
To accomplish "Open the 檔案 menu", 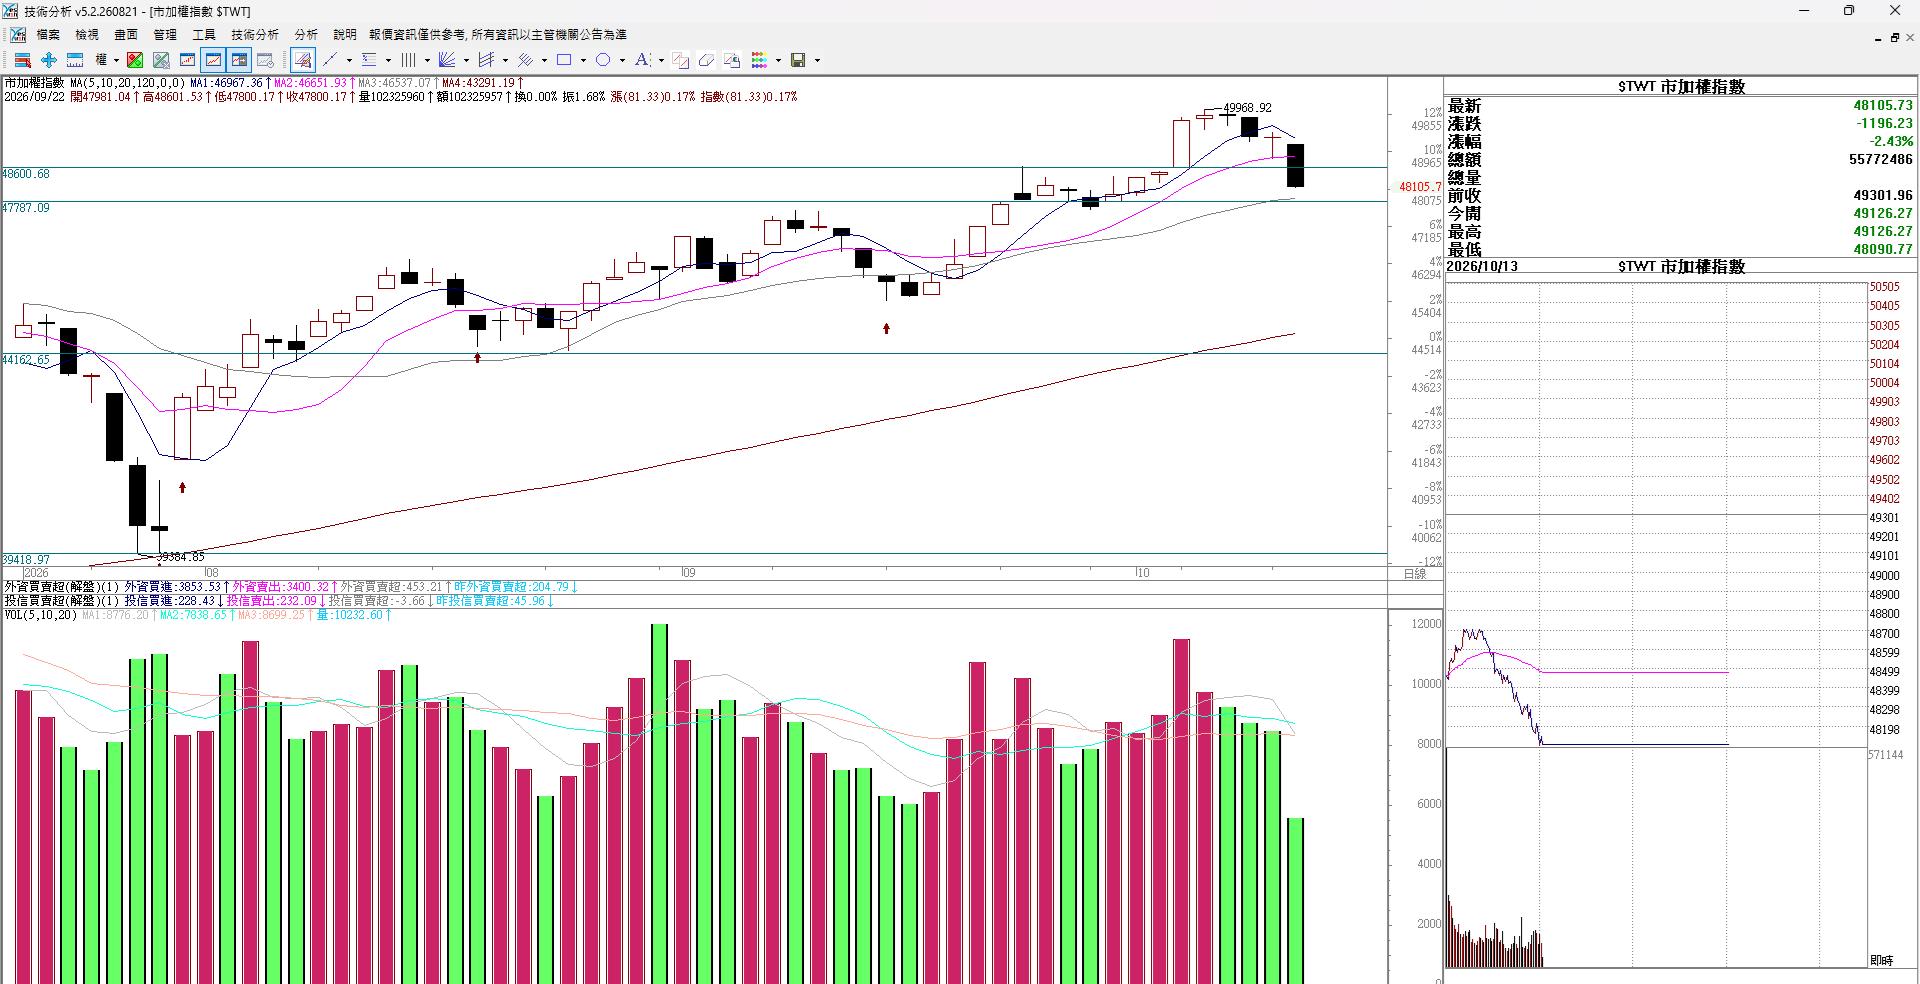I will [48, 34].
